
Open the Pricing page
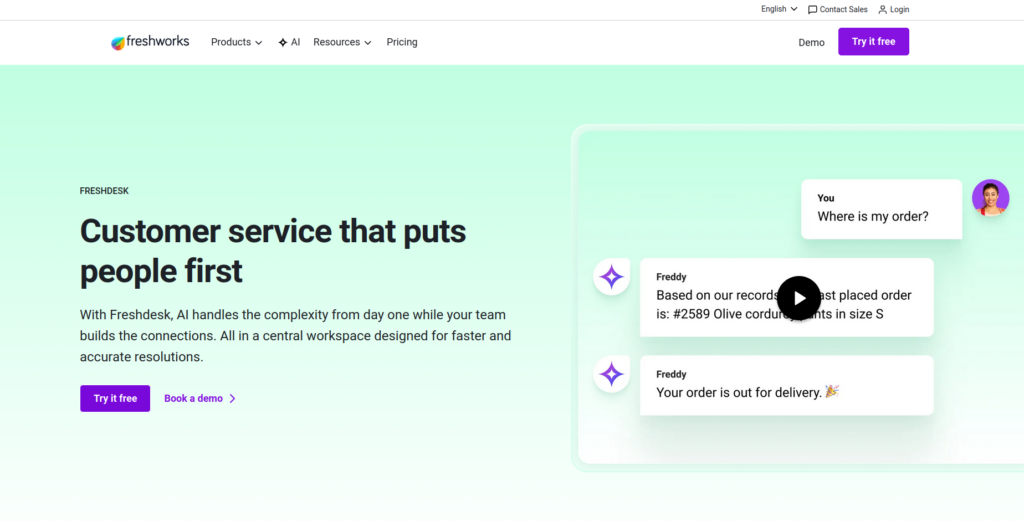coord(402,42)
